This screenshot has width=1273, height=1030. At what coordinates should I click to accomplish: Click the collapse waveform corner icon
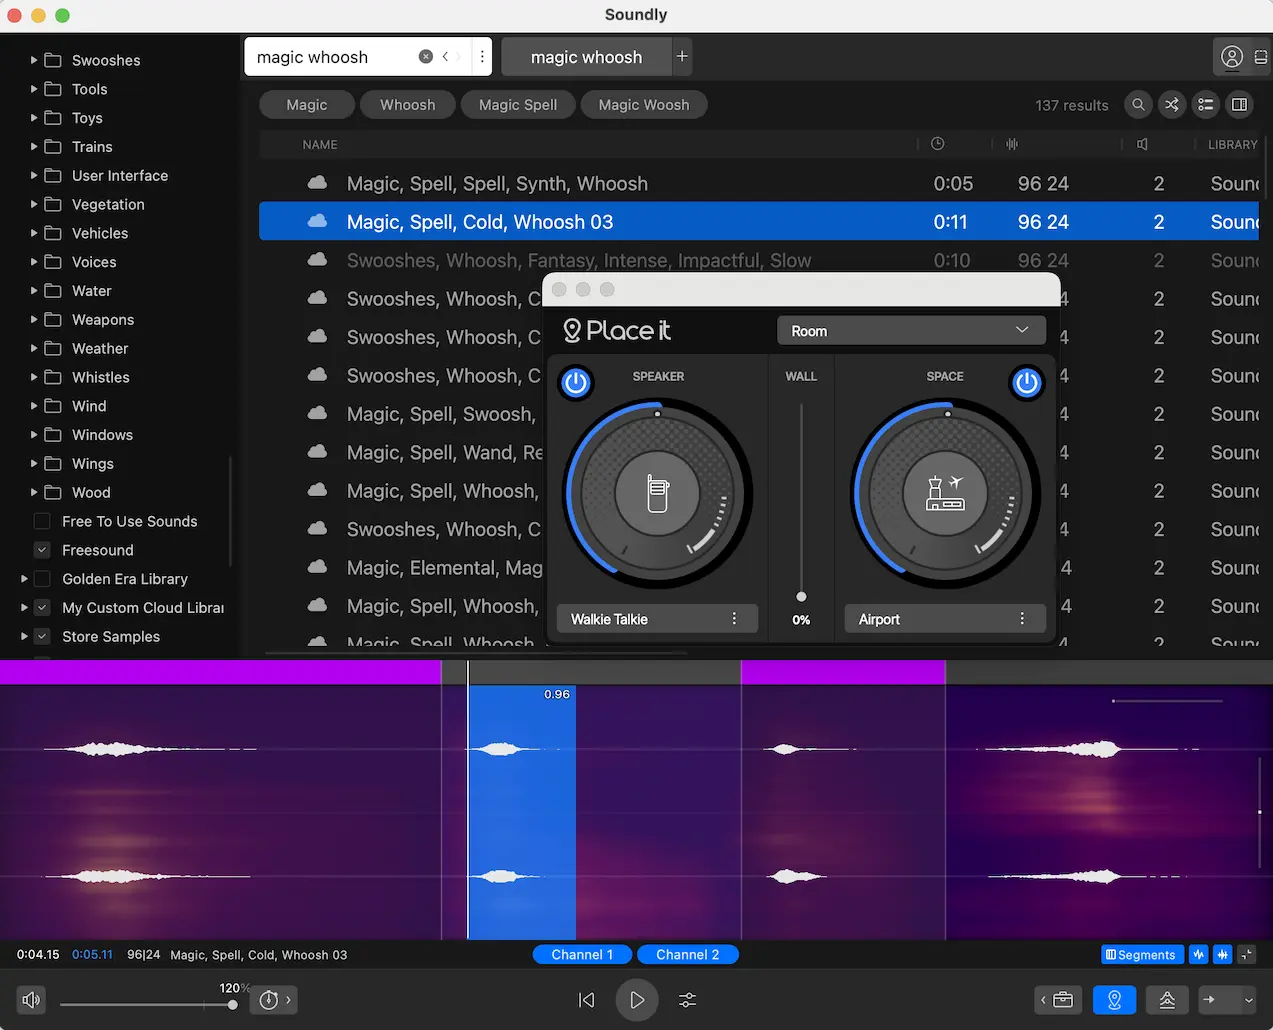click(1246, 955)
